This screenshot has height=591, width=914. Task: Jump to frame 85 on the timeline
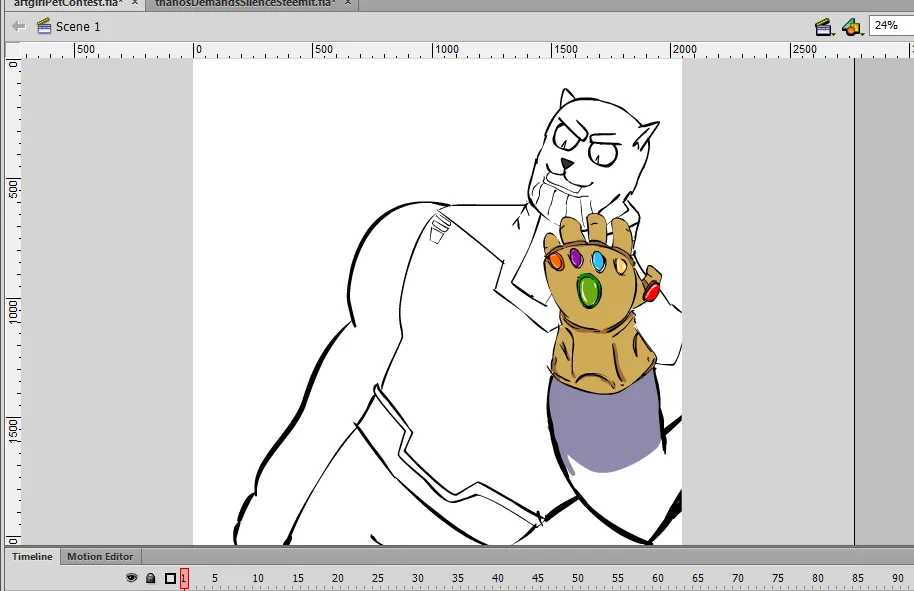(x=857, y=578)
